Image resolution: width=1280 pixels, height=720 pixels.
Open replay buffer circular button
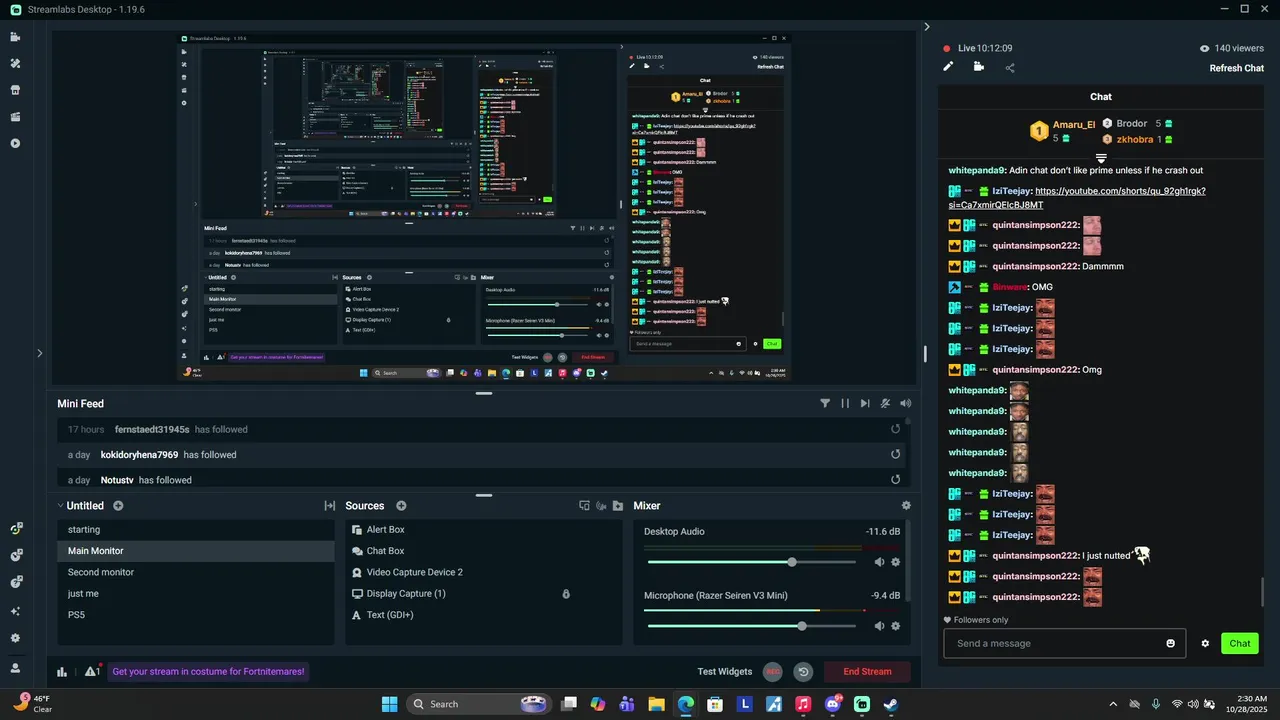tap(803, 672)
